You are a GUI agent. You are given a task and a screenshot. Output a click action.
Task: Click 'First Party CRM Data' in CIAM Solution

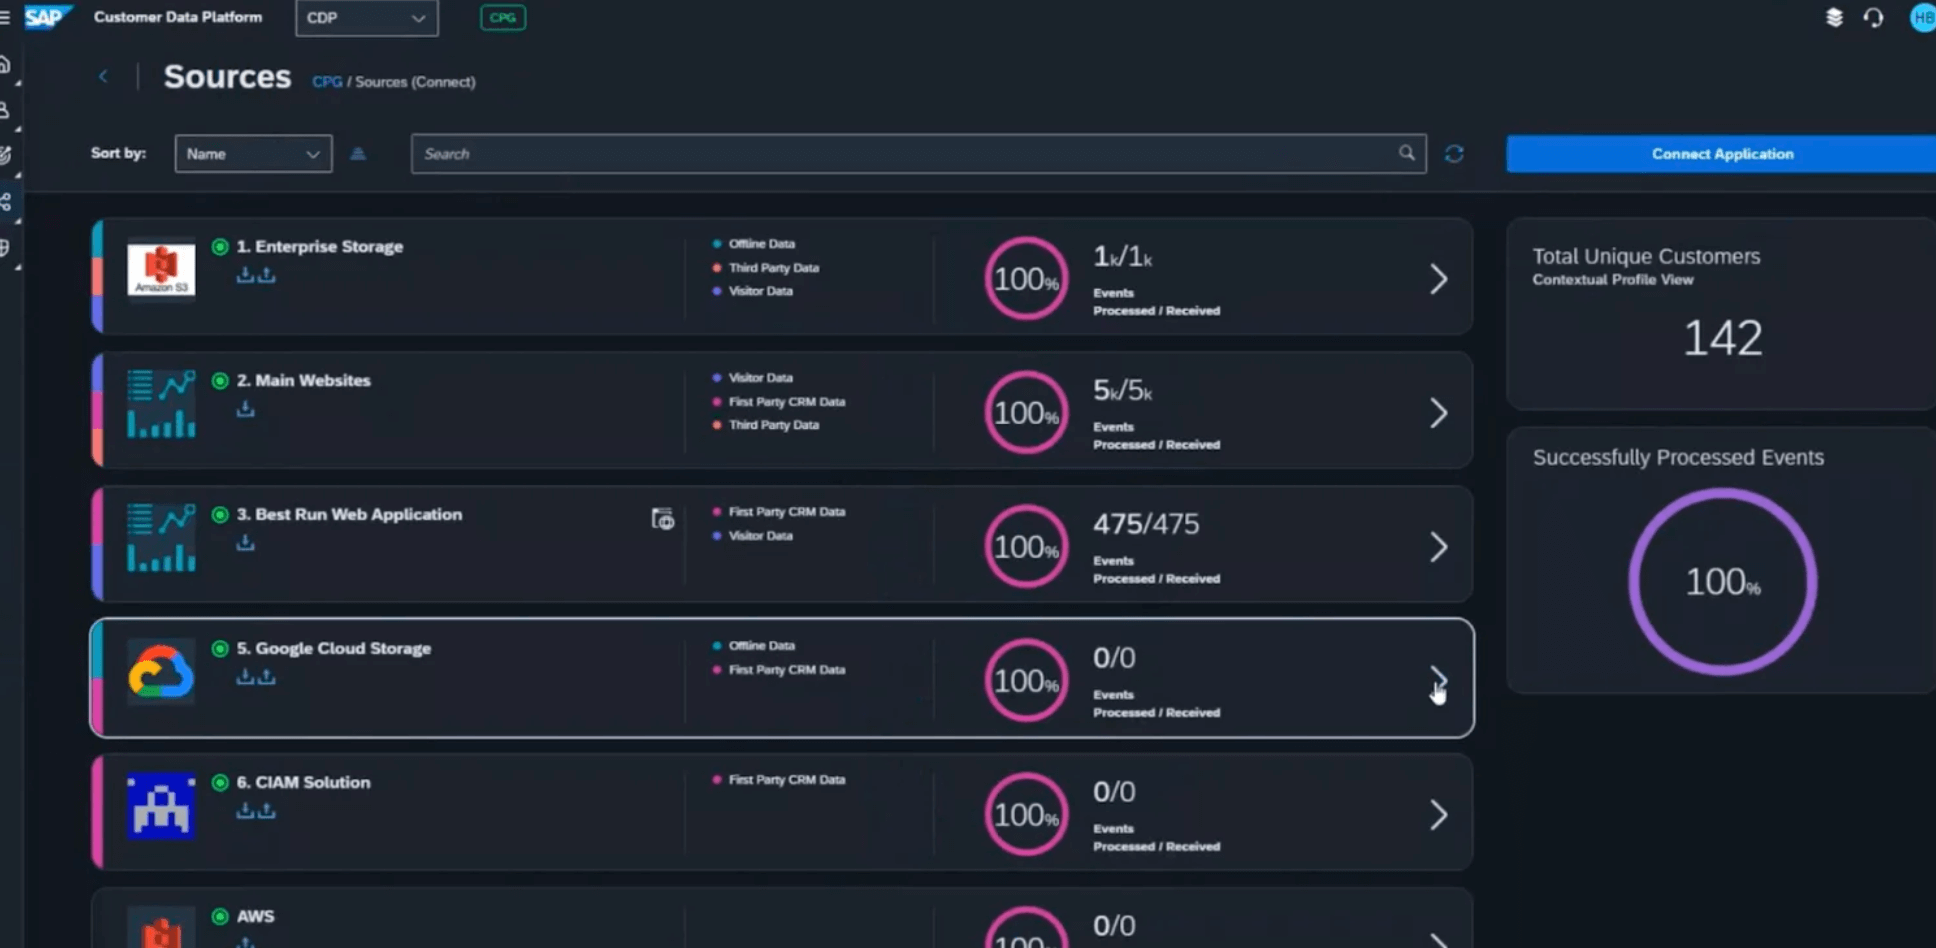787,780
